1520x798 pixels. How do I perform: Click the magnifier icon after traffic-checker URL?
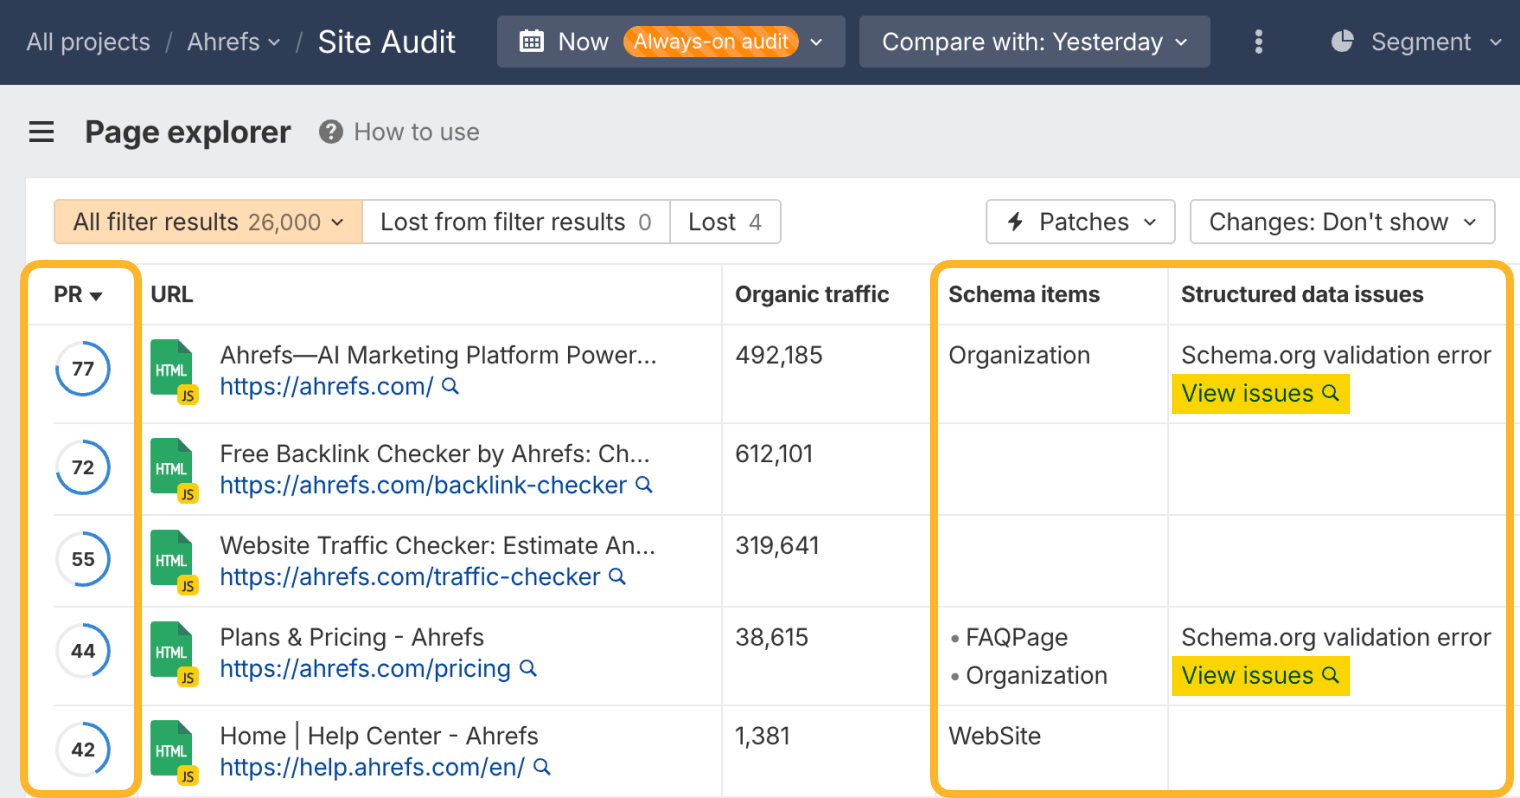tap(617, 577)
